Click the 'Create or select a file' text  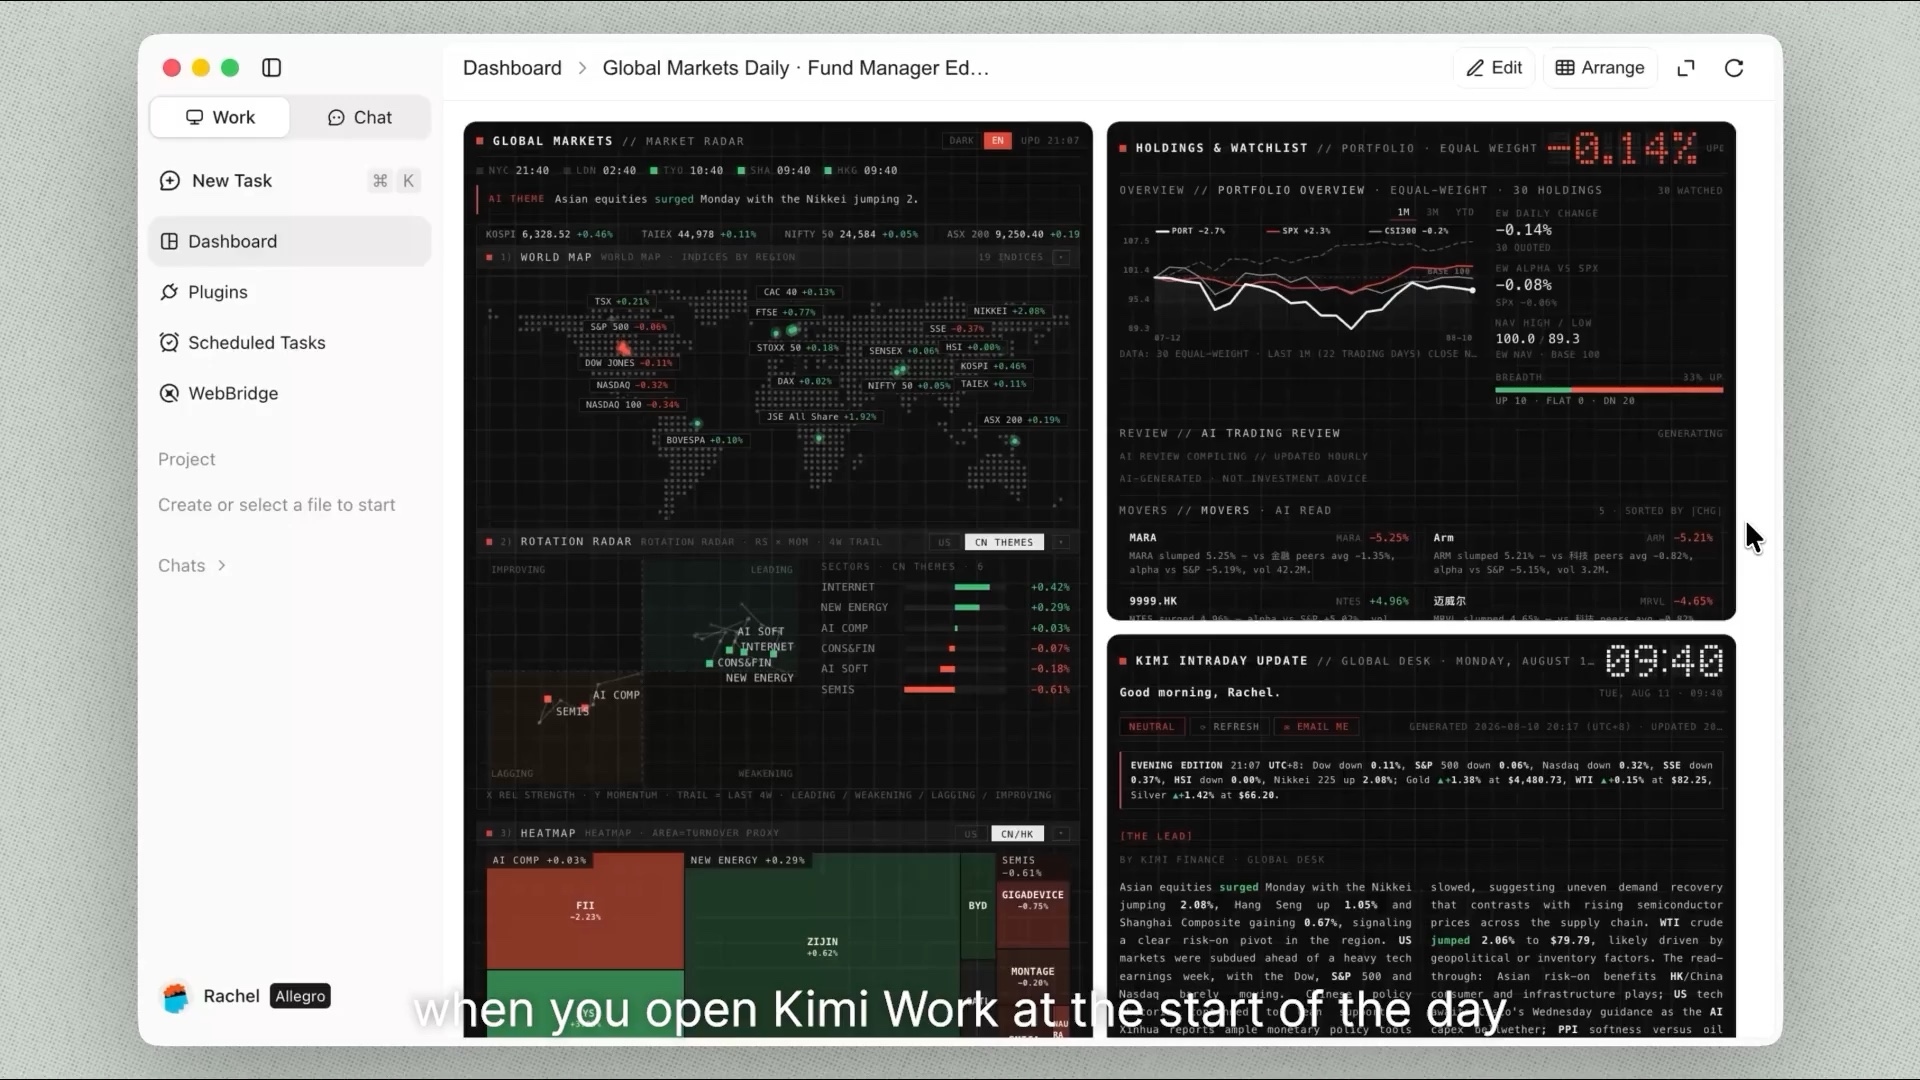(x=276, y=505)
